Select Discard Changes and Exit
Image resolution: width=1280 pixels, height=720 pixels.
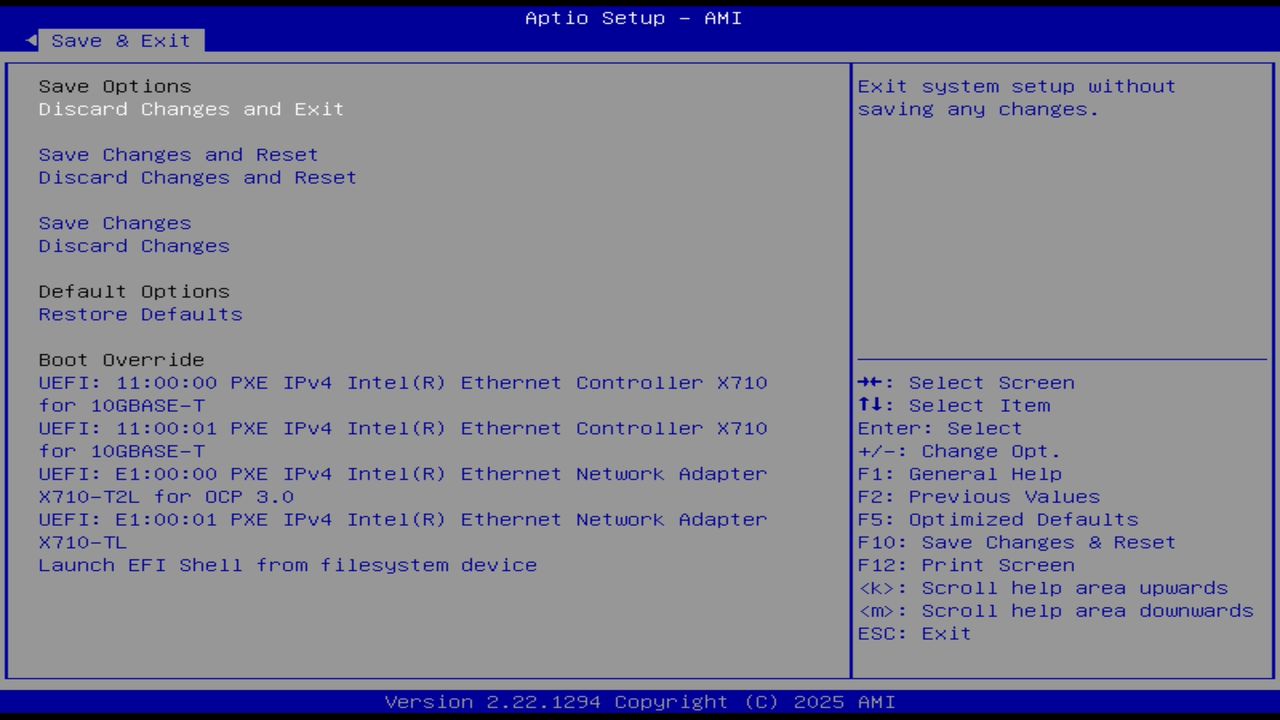[190, 109]
